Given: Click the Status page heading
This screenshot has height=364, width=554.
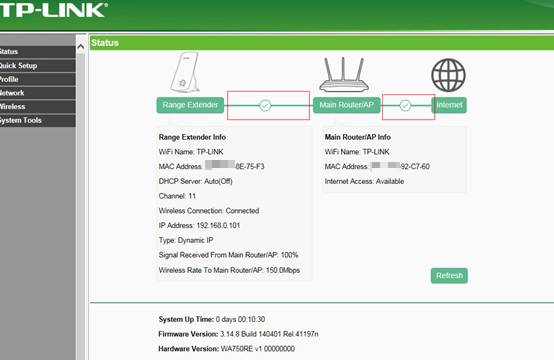Looking at the screenshot, I should click(105, 43).
